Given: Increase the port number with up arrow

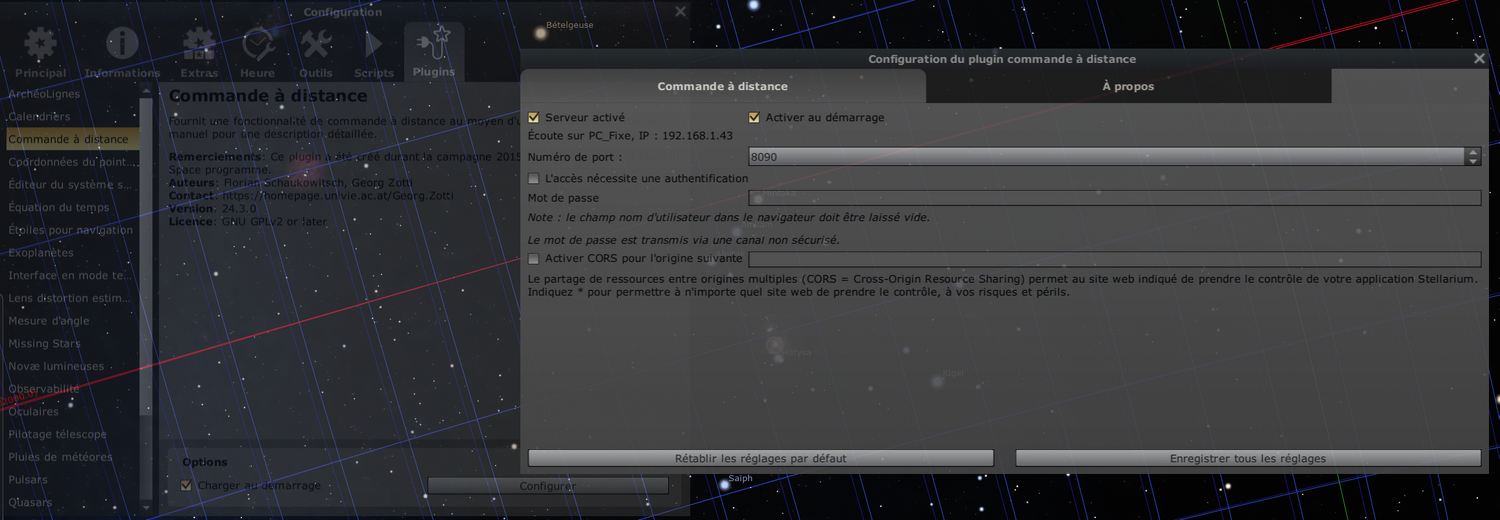Looking at the screenshot, I should [1473, 153].
